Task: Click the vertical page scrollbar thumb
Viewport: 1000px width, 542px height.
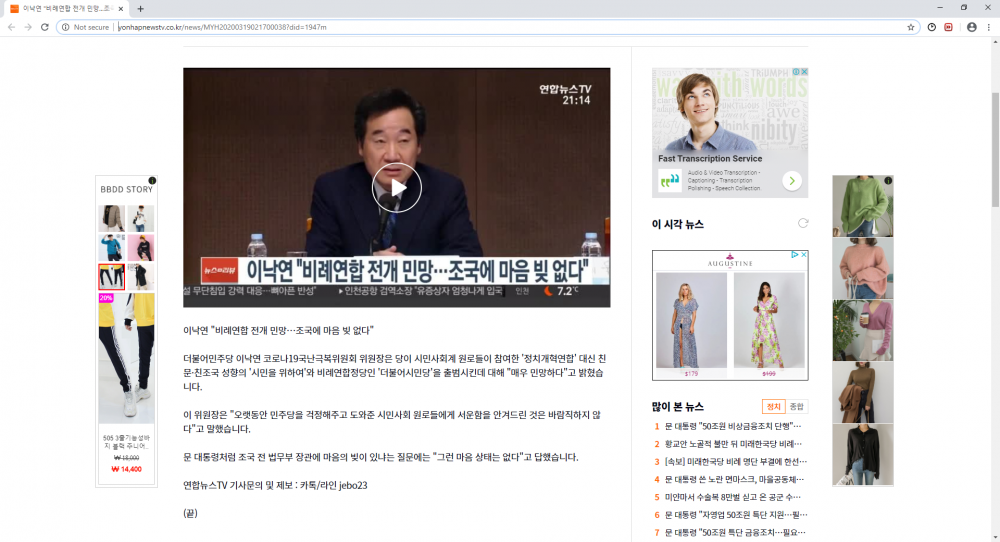Action: pyautogui.click(x=995, y=149)
